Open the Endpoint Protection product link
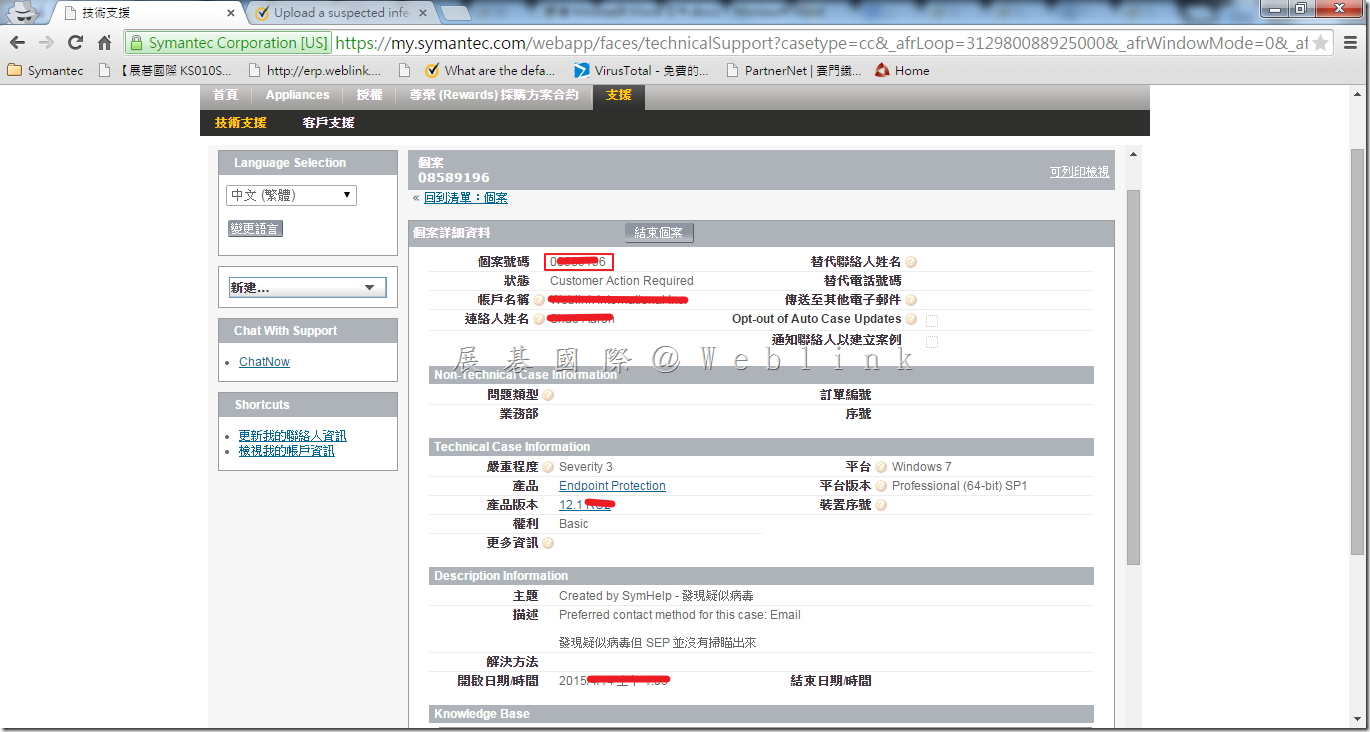This screenshot has height=732, width=1370. click(612, 486)
